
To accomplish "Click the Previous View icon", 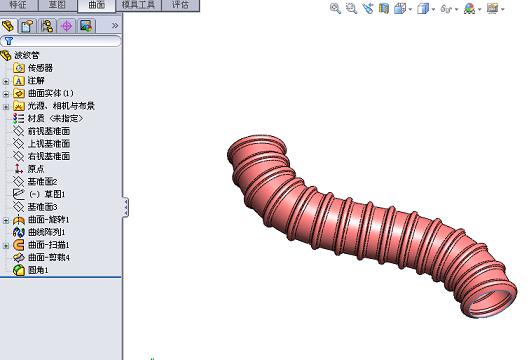I will pyautogui.click(x=368, y=8).
